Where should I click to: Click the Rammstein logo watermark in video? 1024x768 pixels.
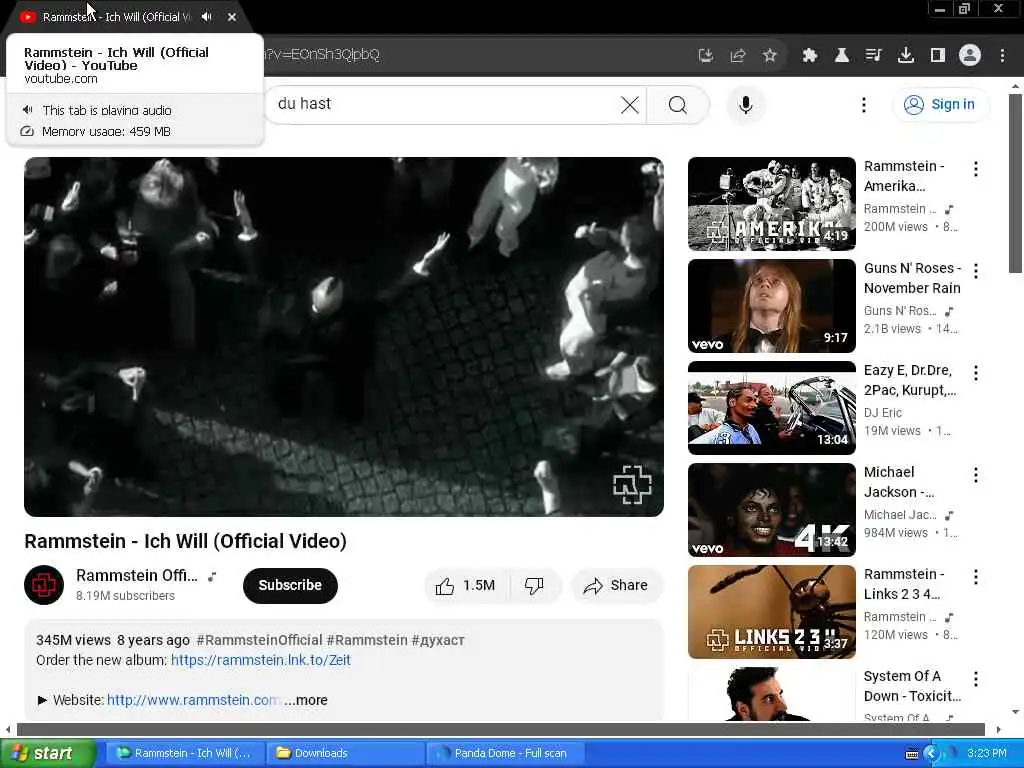pyautogui.click(x=632, y=485)
